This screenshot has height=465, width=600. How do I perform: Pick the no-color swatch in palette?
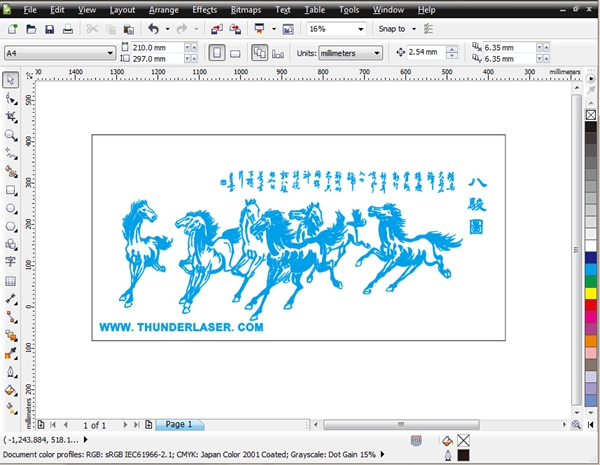[591, 115]
